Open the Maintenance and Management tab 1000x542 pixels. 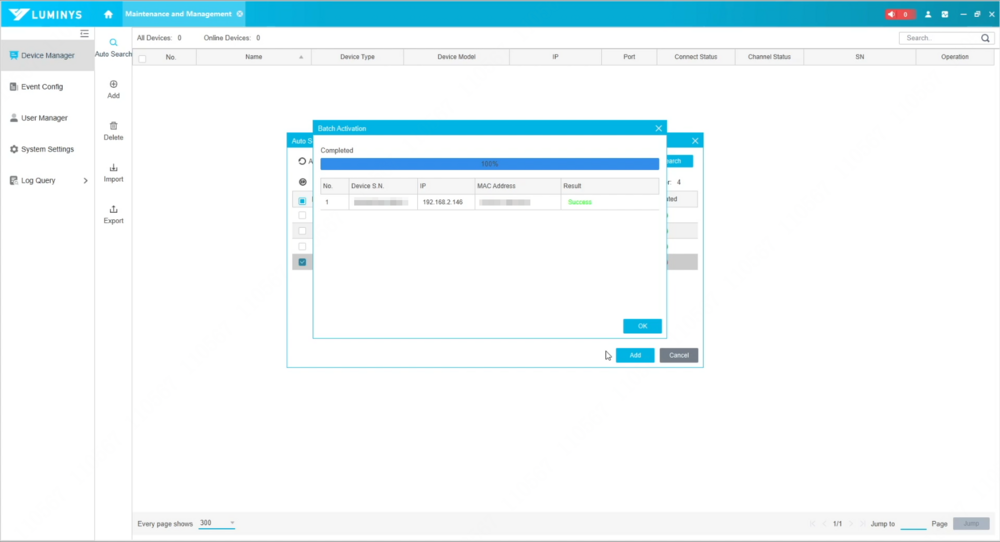coord(178,14)
